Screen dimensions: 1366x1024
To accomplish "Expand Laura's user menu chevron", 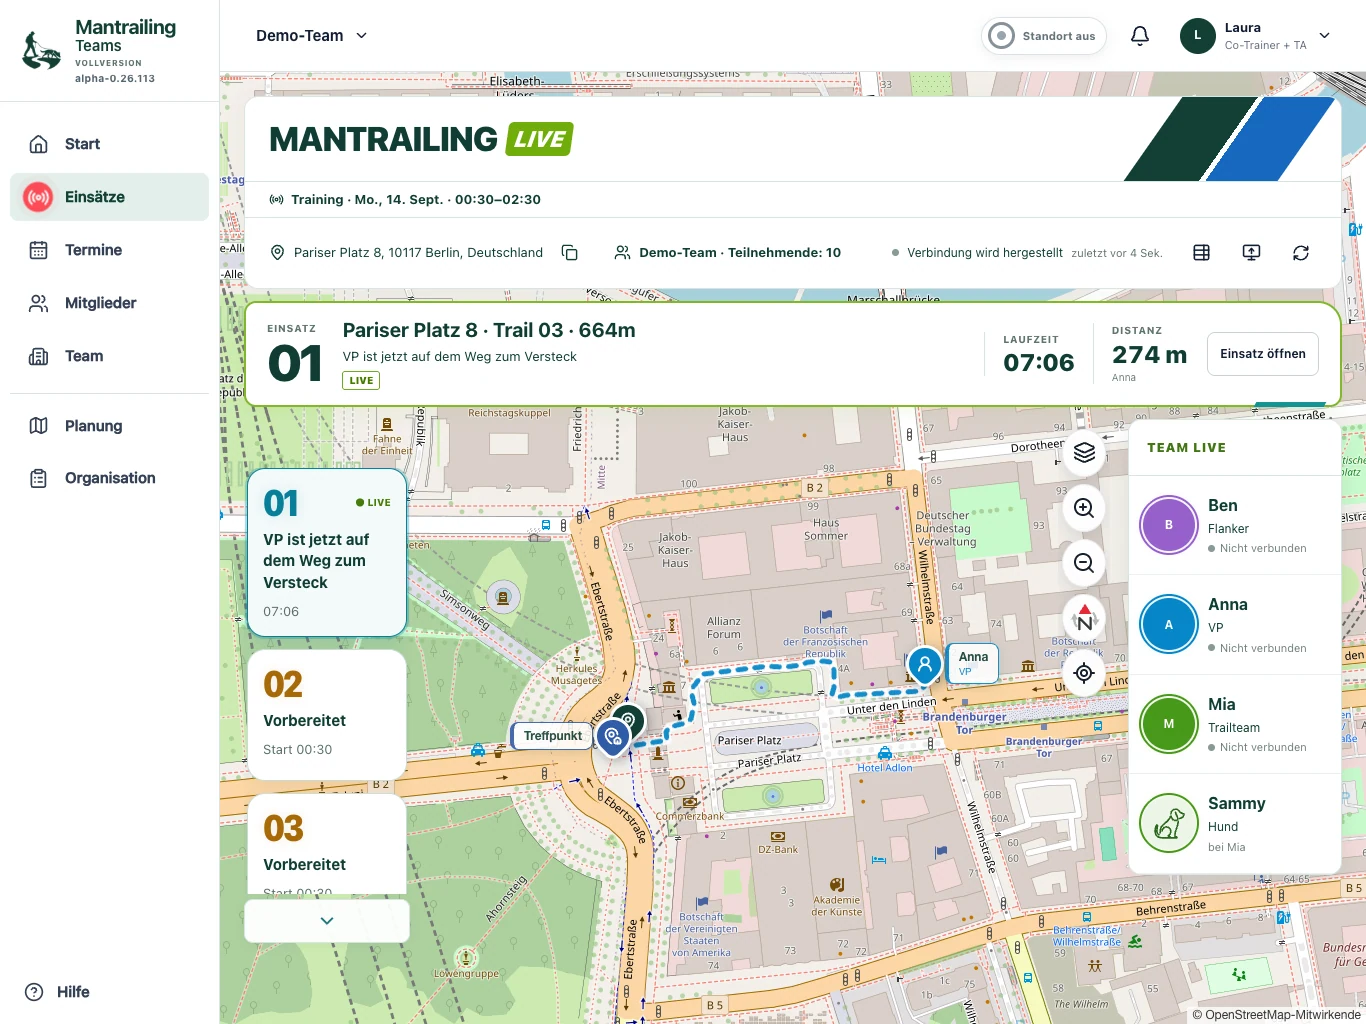I will (1325, 36).
